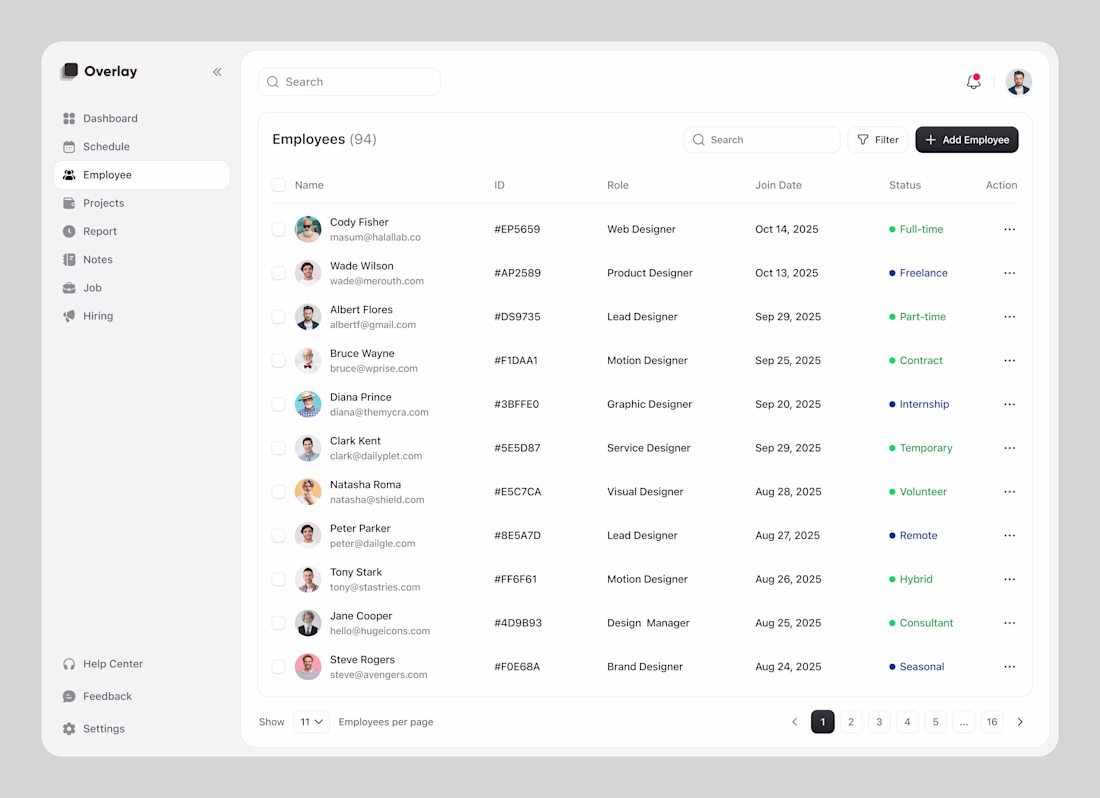Focus the top global Search field
The height and width of the screenshot is (798, 1100).
click(x=349, y=82)
